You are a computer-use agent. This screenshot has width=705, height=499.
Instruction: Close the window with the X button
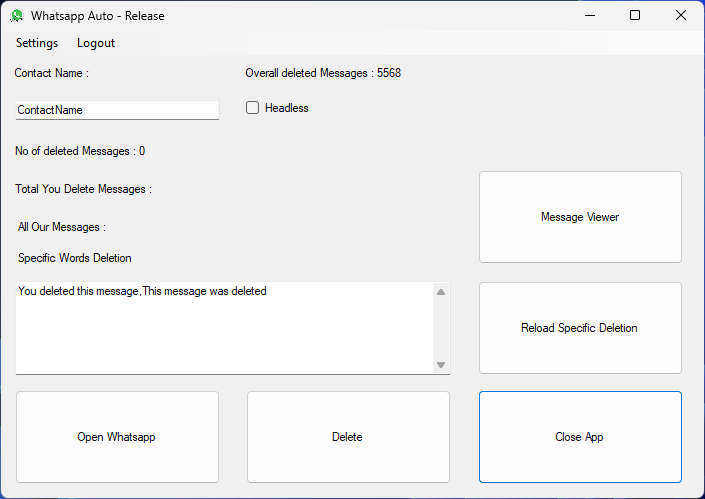click(681, 15)
